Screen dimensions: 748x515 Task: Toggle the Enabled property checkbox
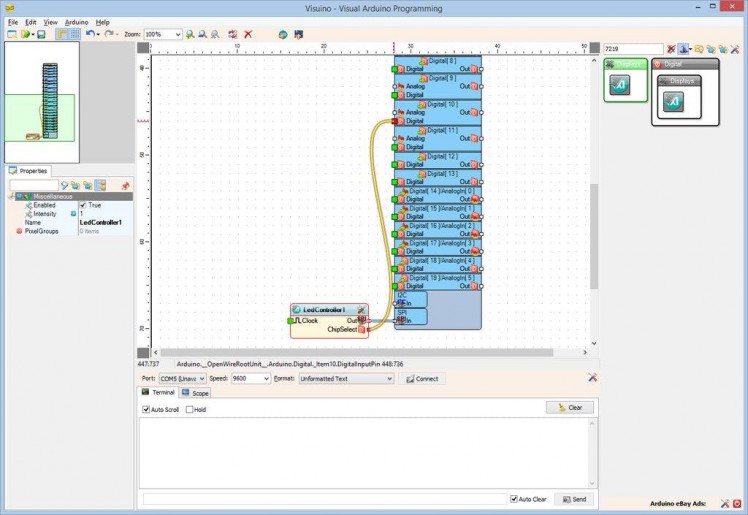click(x=83, y=205)
